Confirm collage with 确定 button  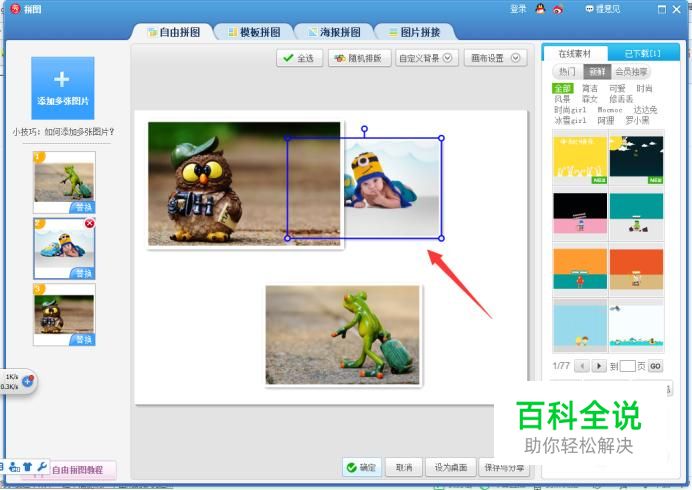point(361,467)
